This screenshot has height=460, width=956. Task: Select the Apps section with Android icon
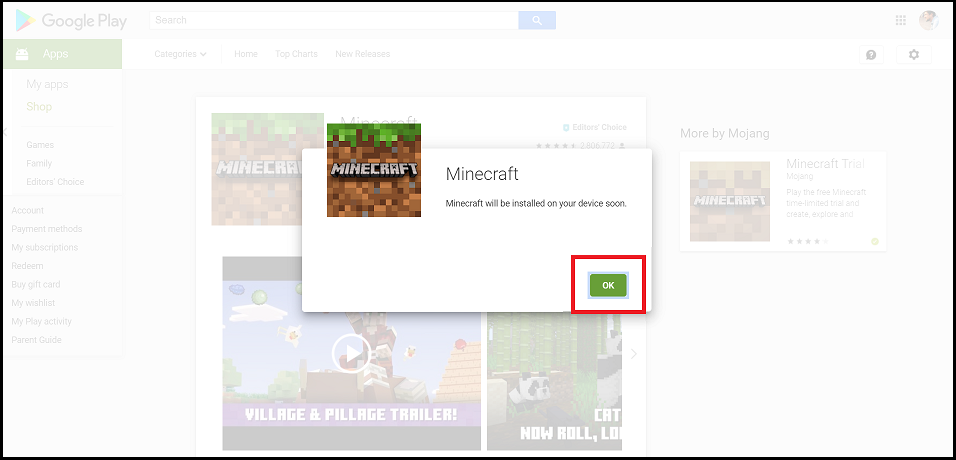click(62, 54)
